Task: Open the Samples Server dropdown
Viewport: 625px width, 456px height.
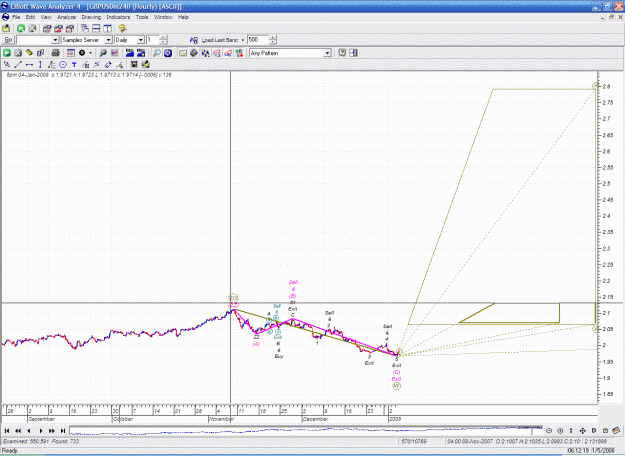Action: click(108, 40)
